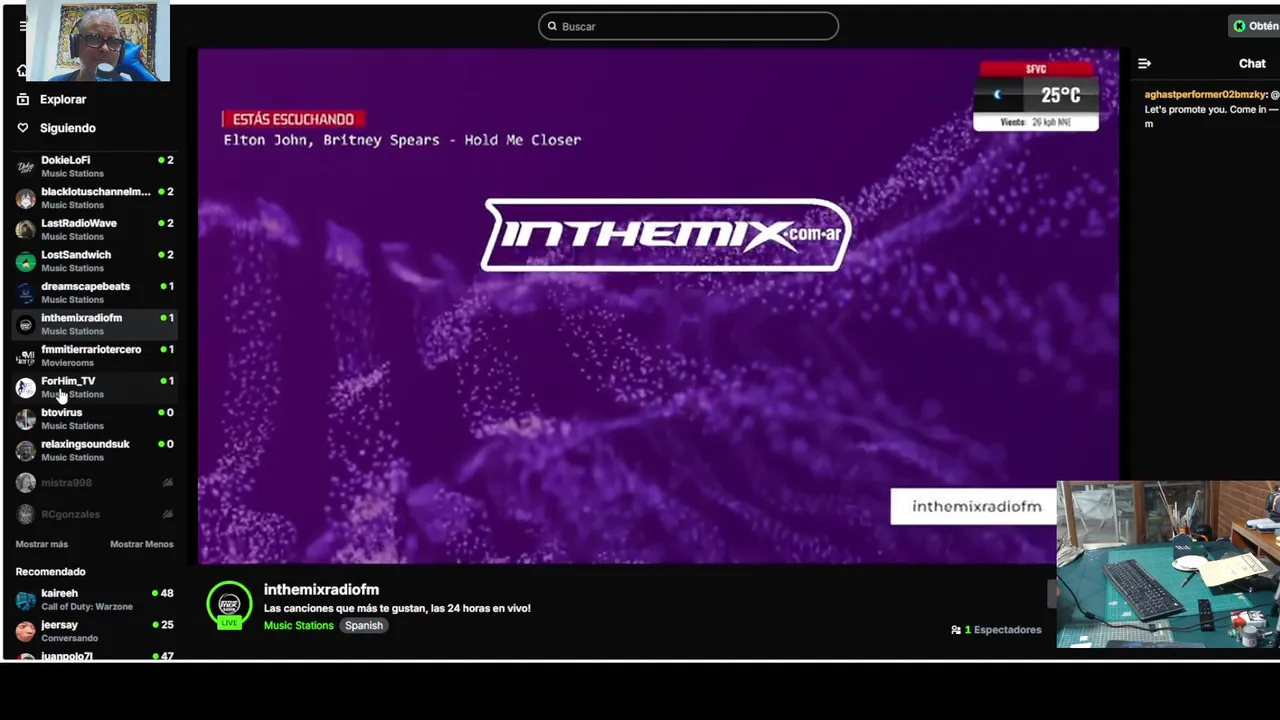Click Mostrar Menos to show fewer channels
This screenshot has width=1280, height=720.
[142, 544]
